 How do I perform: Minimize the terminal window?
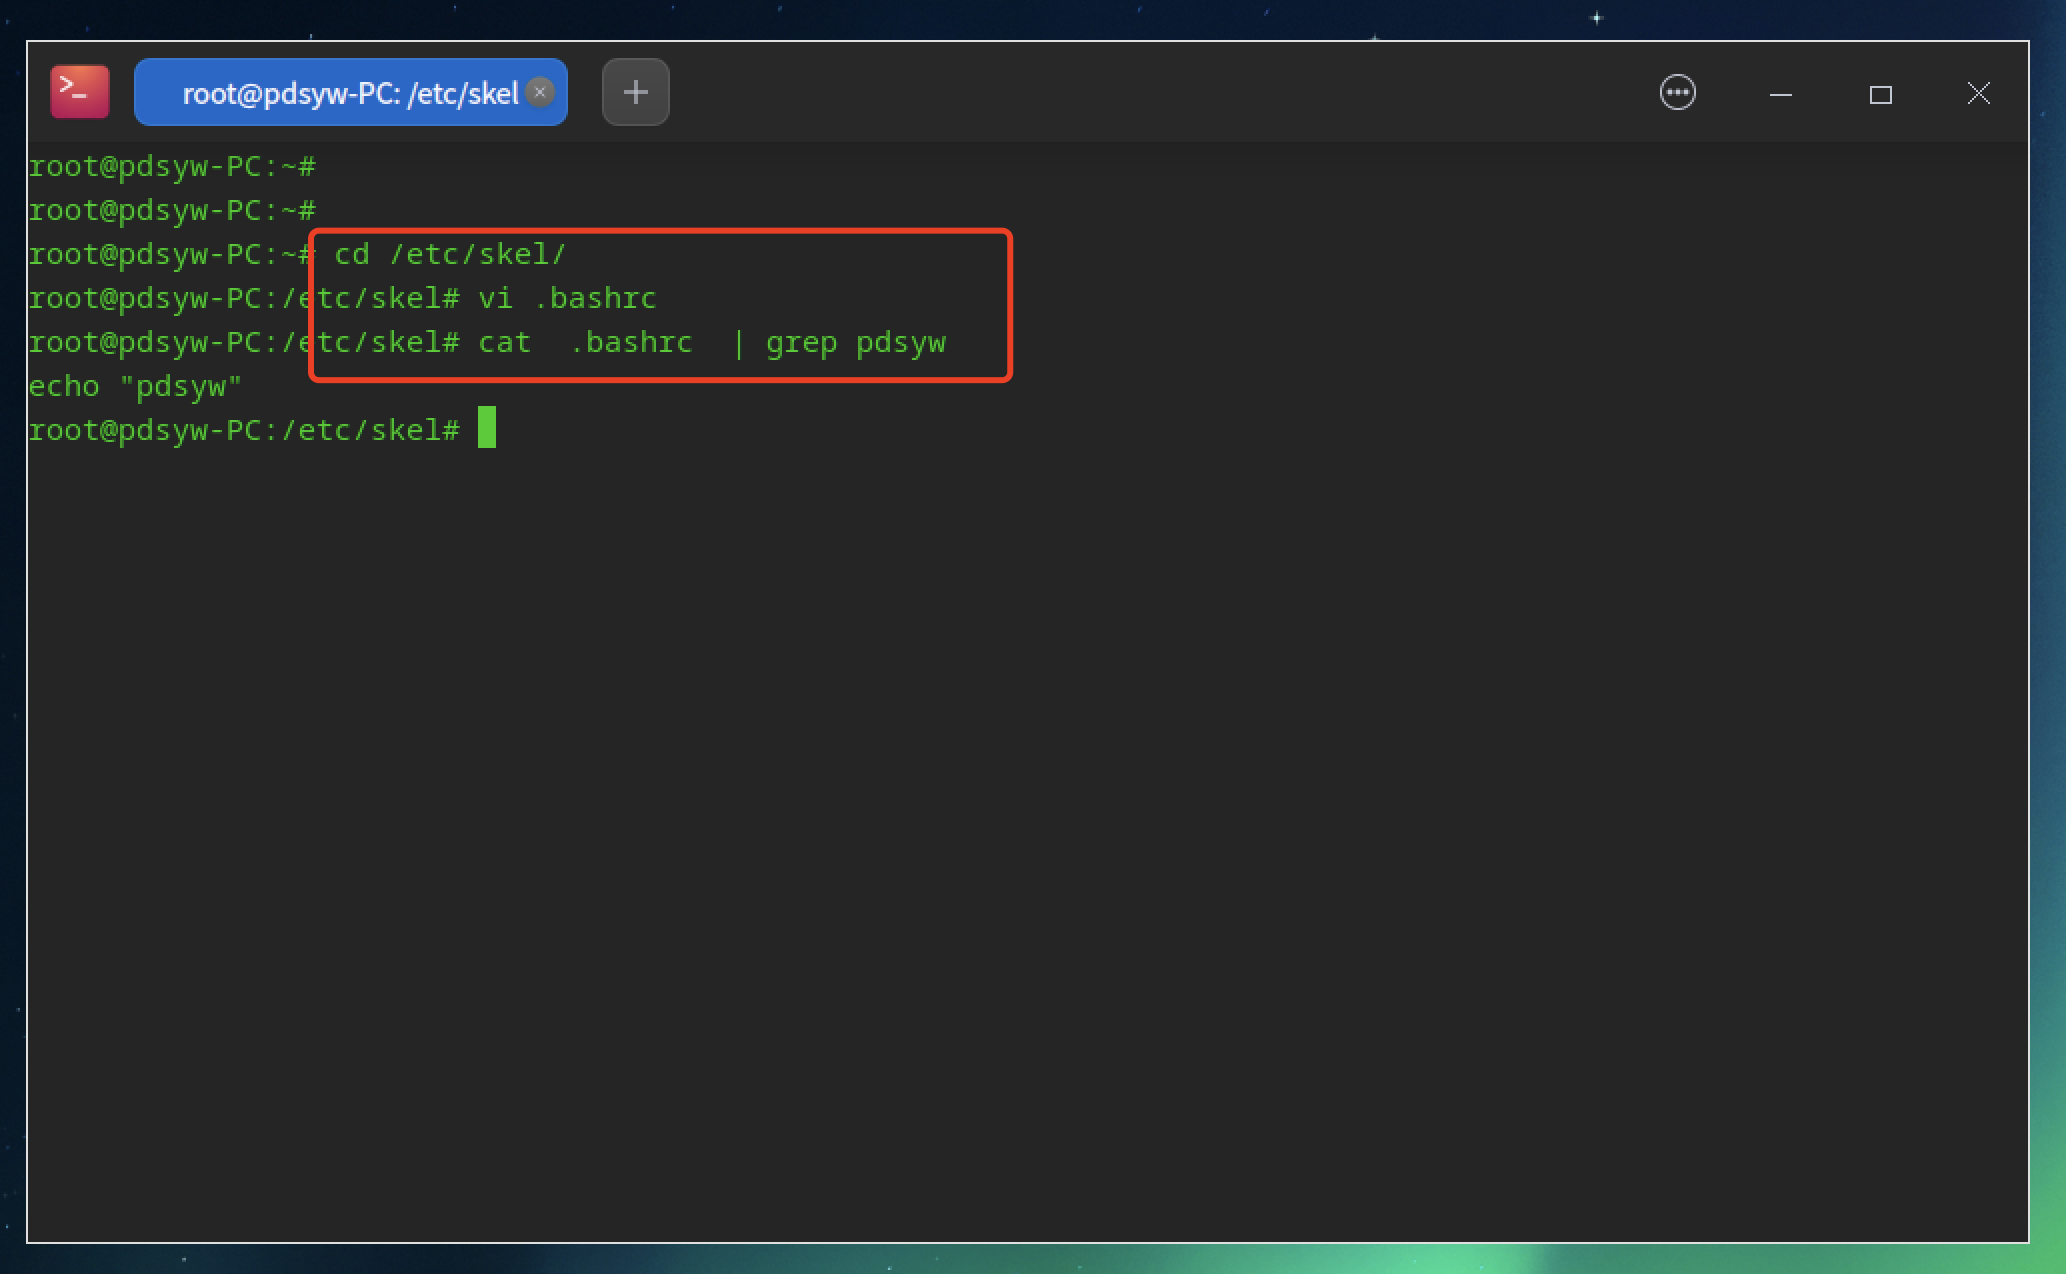pos(1780,94)
